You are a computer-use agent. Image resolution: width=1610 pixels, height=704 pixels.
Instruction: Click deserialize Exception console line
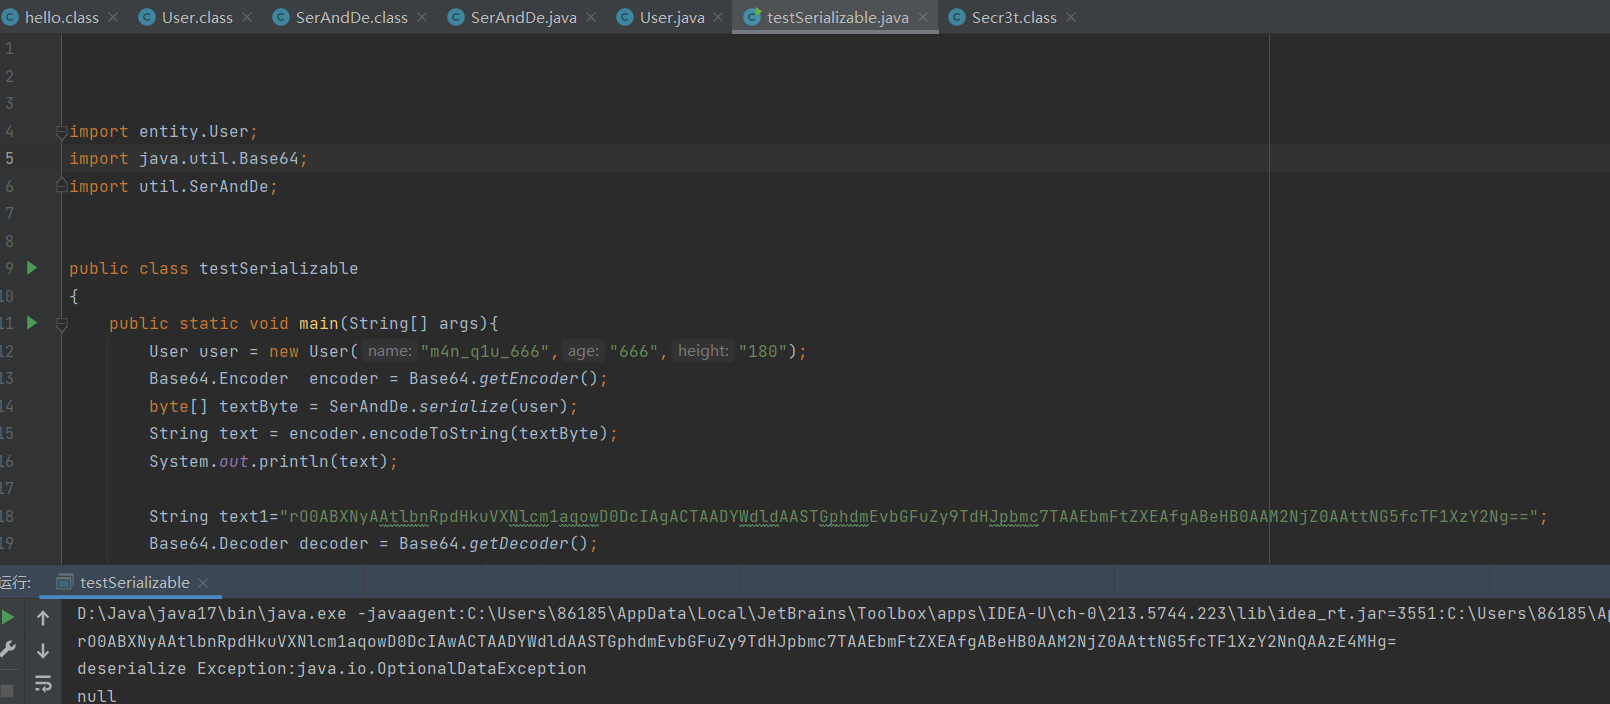coord(331,668)
